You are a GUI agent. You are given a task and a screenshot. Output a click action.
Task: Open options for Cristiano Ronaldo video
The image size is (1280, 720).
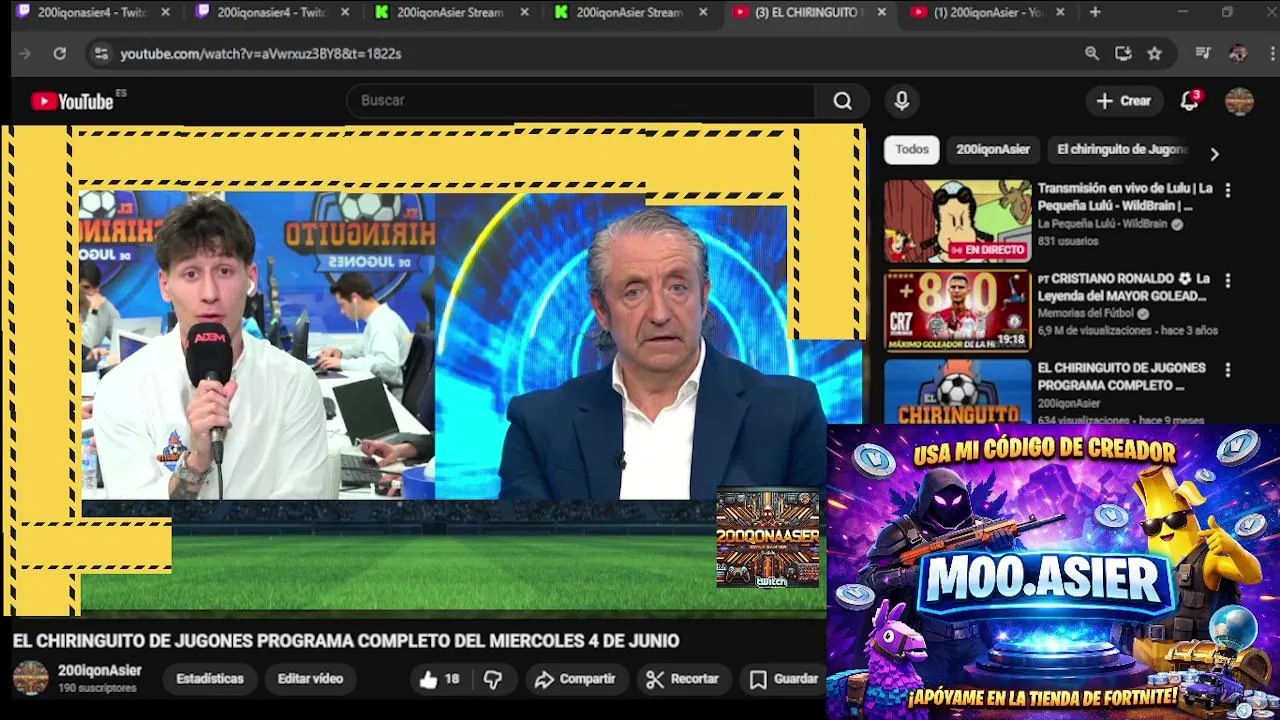pos(1228,281)
